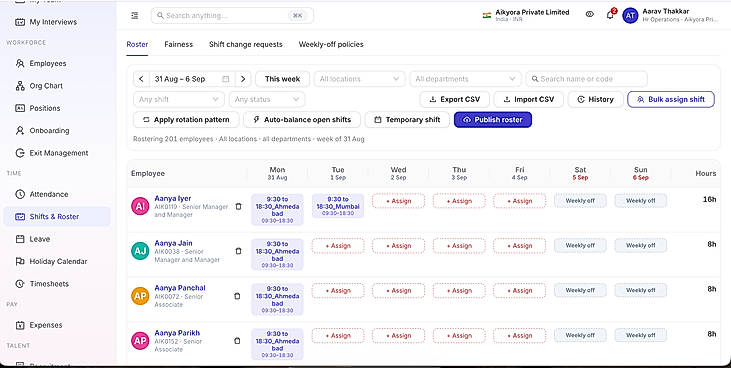Click Aanya Iyer Saturday Weekly off
731x368 pixels.
[x=580, y=201]
